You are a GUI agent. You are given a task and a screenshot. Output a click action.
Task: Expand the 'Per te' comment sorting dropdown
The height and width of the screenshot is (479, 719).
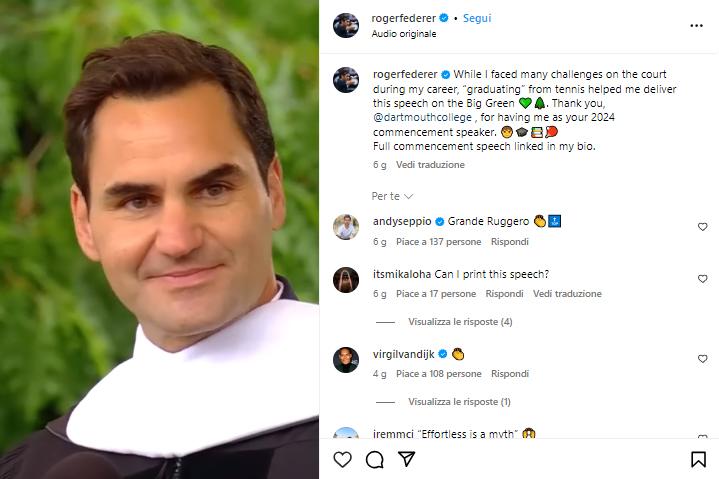pos(392,196)
